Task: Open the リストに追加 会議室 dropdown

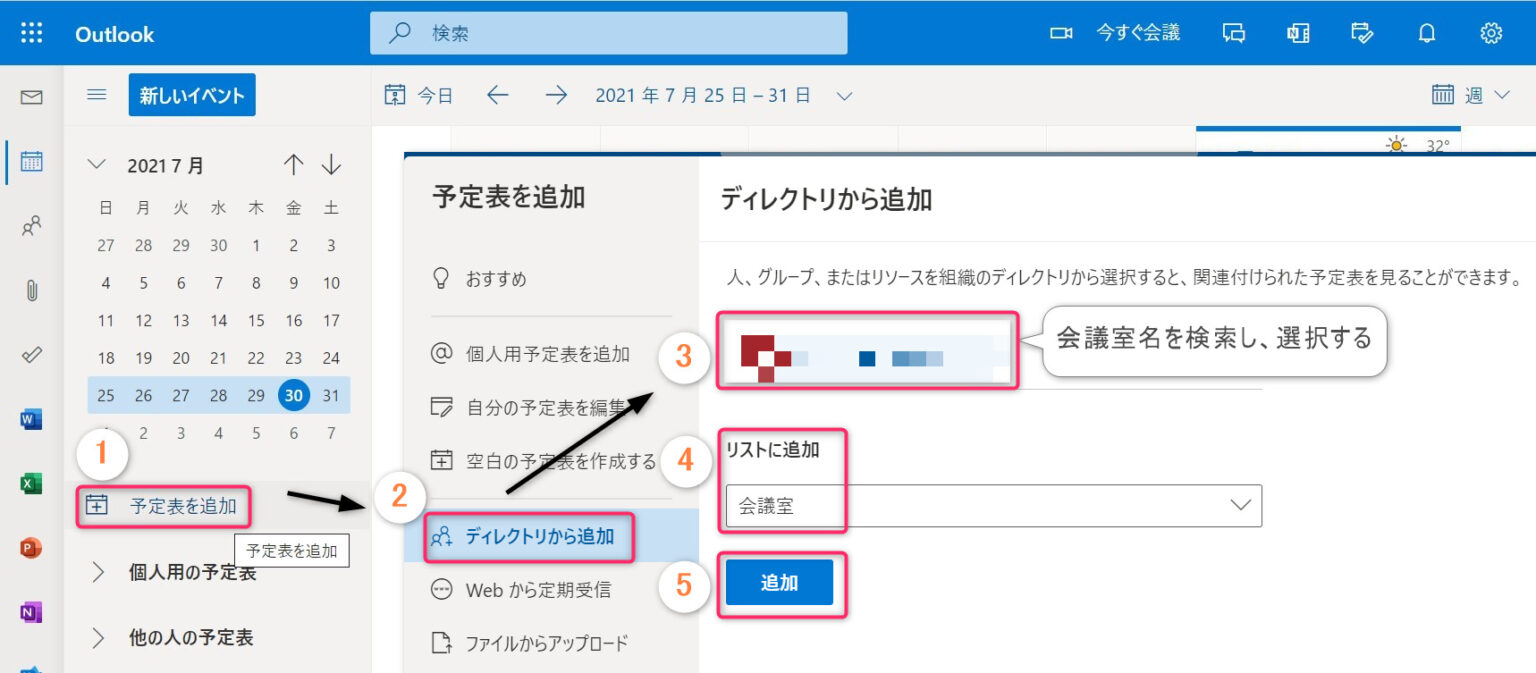Action: [x=993, y=506]
